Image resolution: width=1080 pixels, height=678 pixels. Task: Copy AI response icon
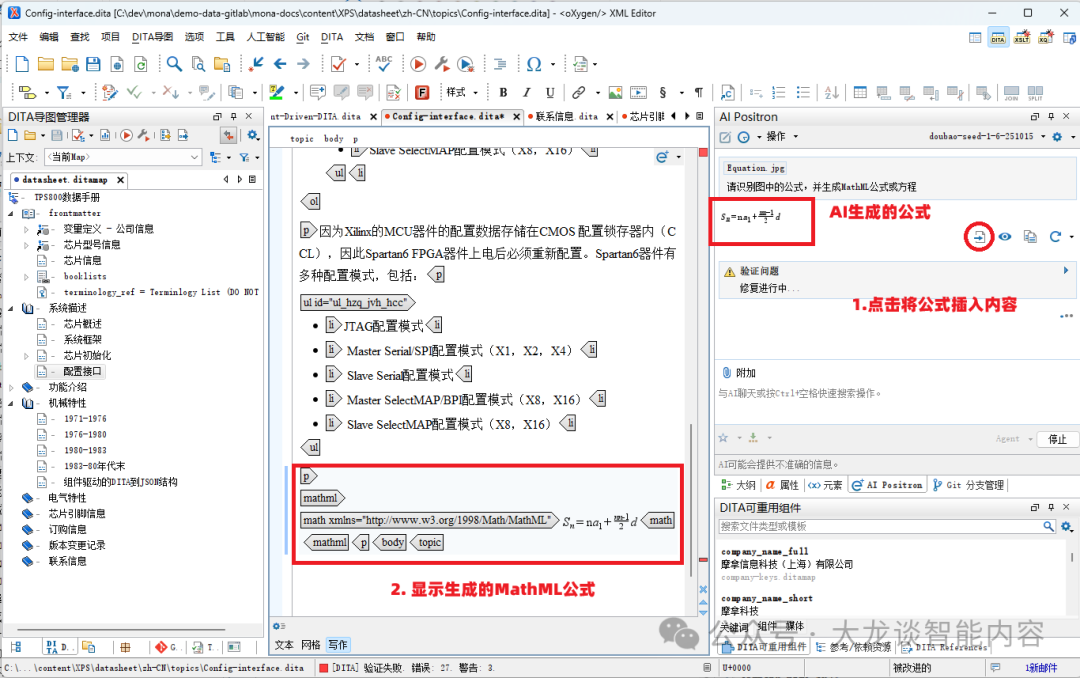[1030, 237]
